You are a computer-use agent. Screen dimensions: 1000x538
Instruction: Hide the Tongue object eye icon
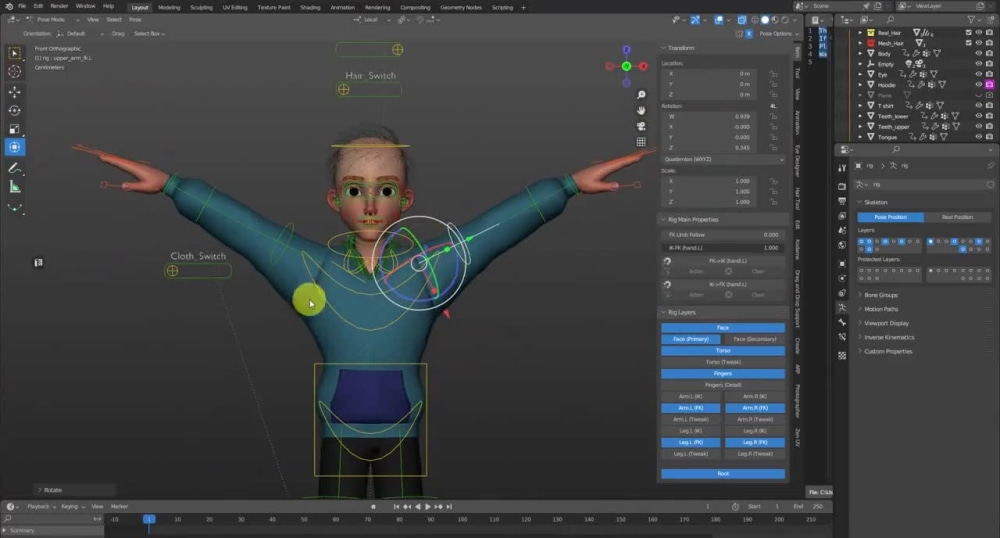click(979, 137)
